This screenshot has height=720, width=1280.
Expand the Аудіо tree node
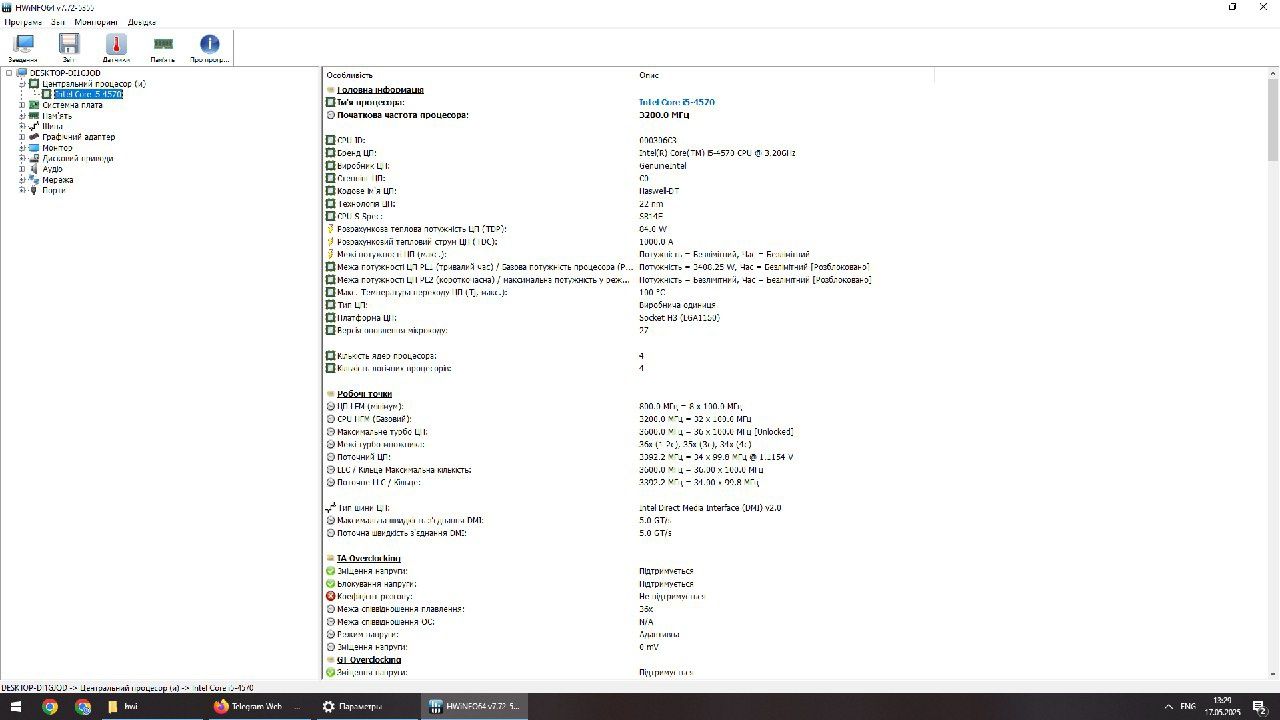point(22,169)
